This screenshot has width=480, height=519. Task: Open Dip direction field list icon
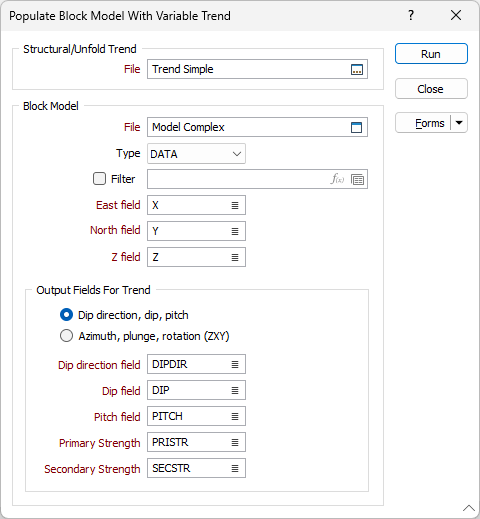(x=235, y=365)
